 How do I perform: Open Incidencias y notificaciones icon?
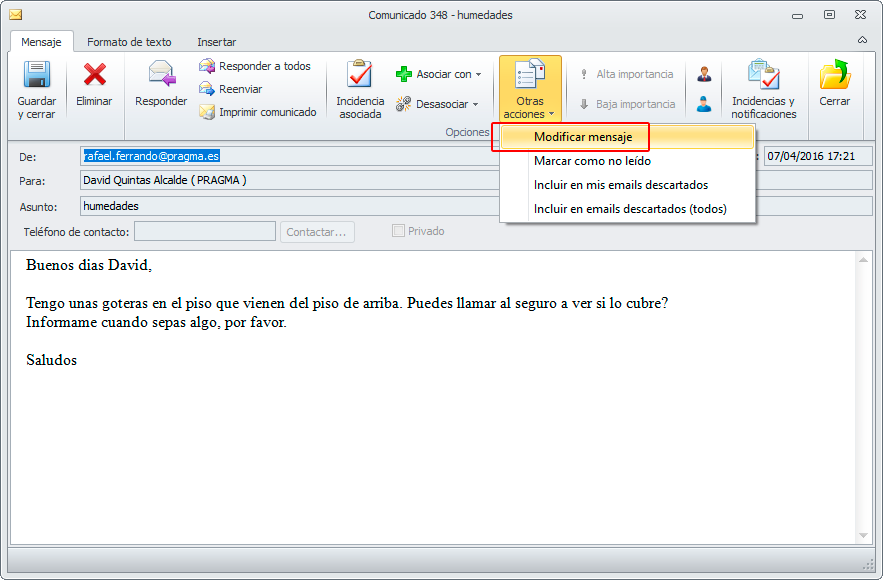click(x=764, y=74)
